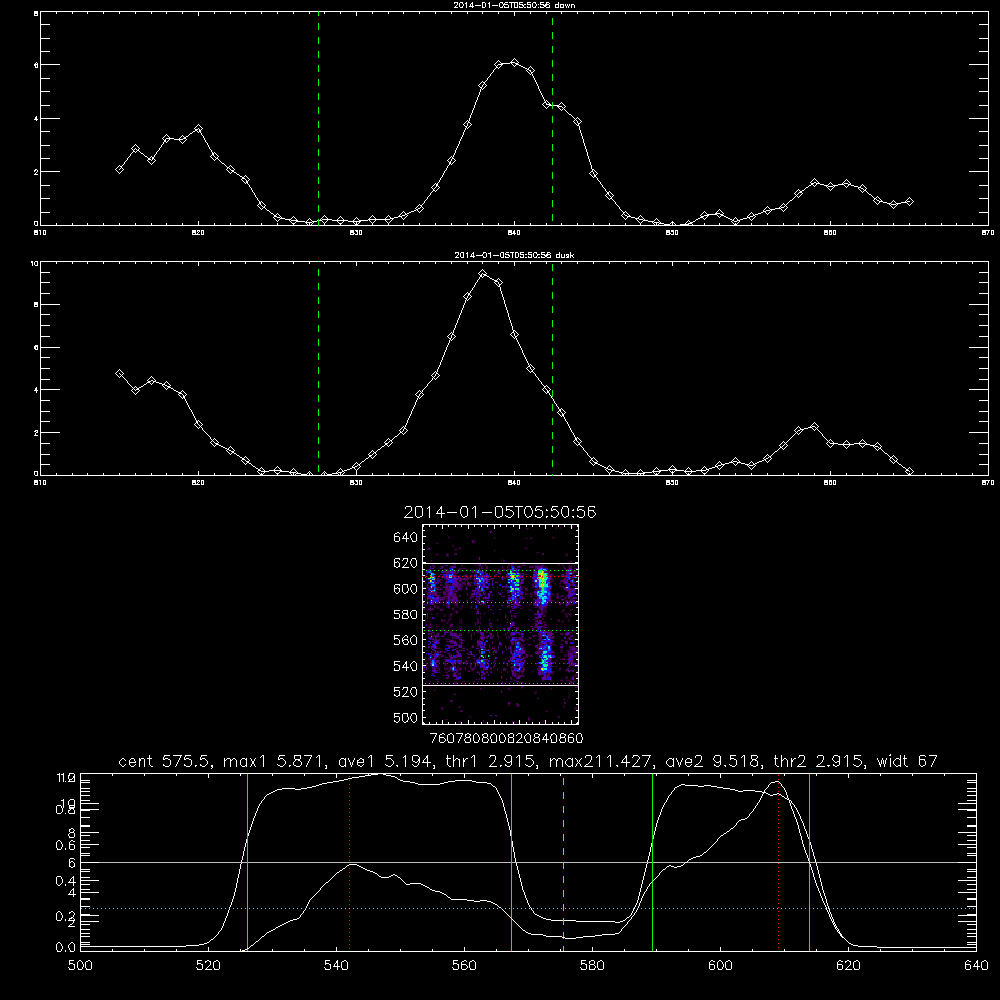Click the '760780800820840860' x-axis labels under spectrogram
Image resolution: width=1000 pixels, height=1000 pixels.
coord(507,738)
